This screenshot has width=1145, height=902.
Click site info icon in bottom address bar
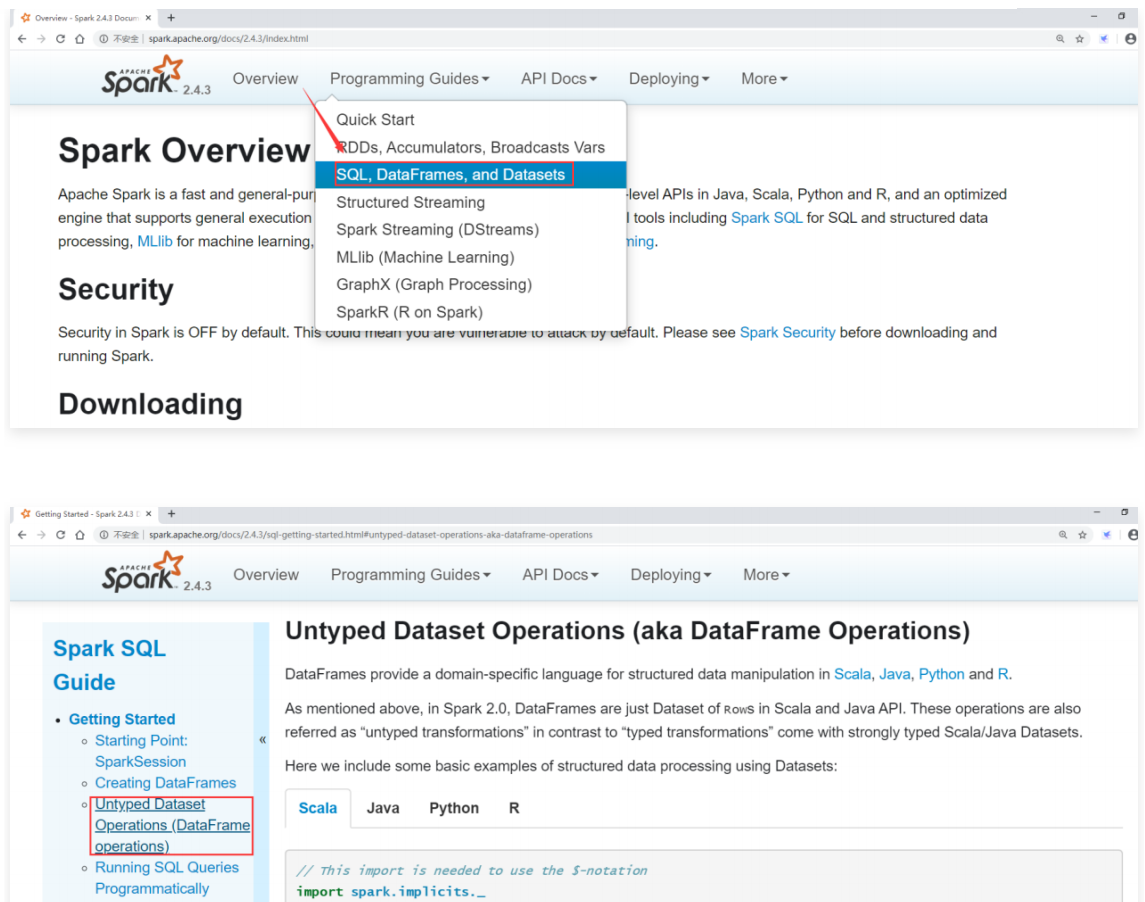tap(104, 535)
